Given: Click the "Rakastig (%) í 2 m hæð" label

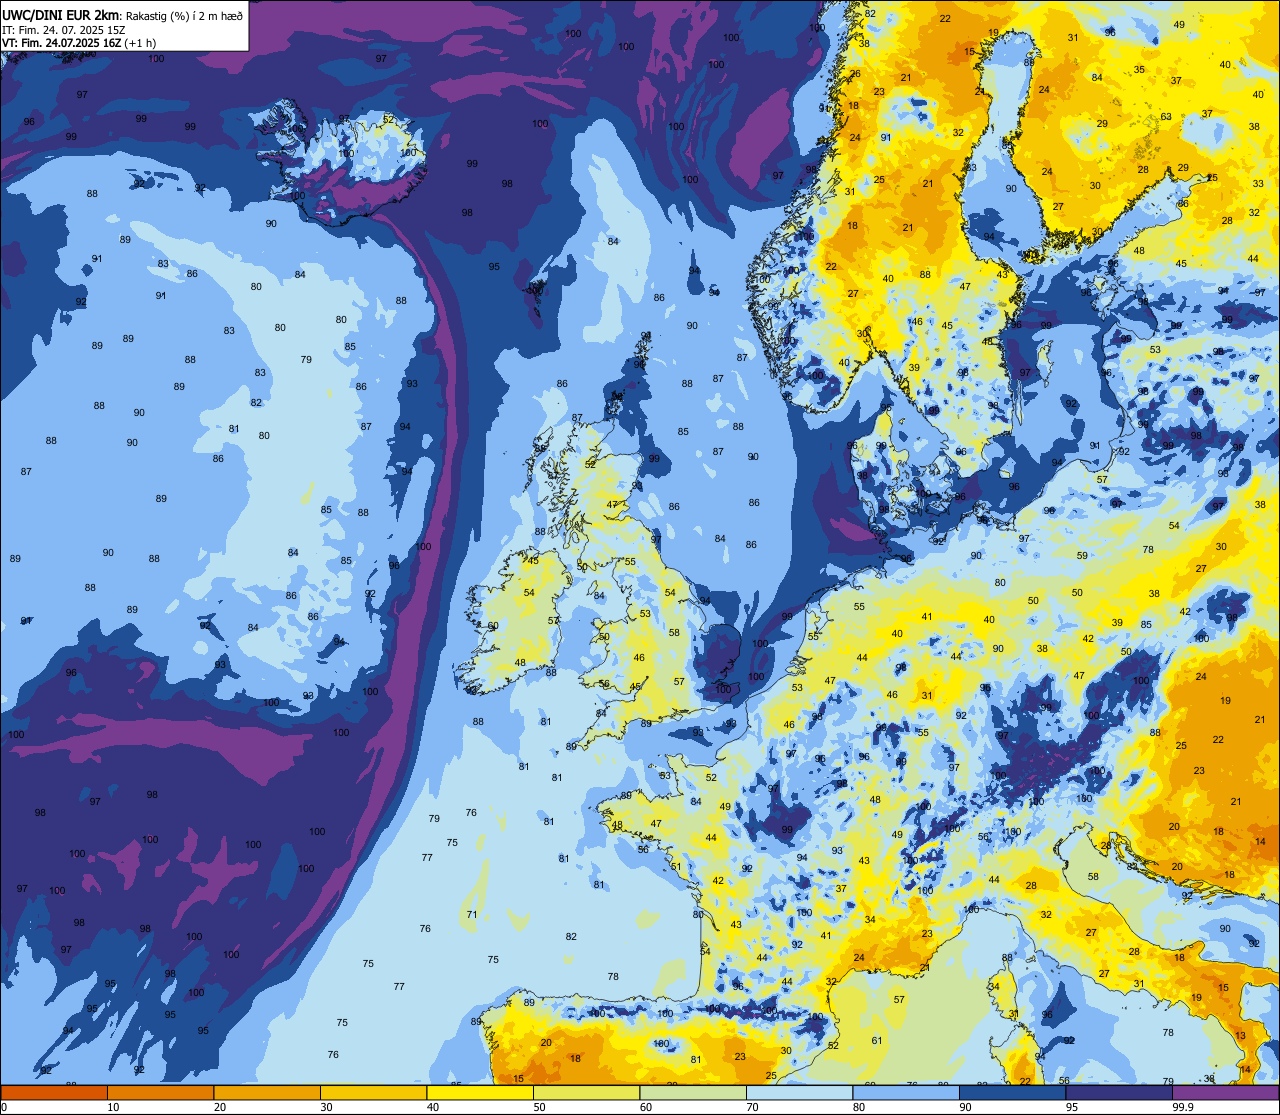Looking at the screenshot, I should click(x=184, y=14).
